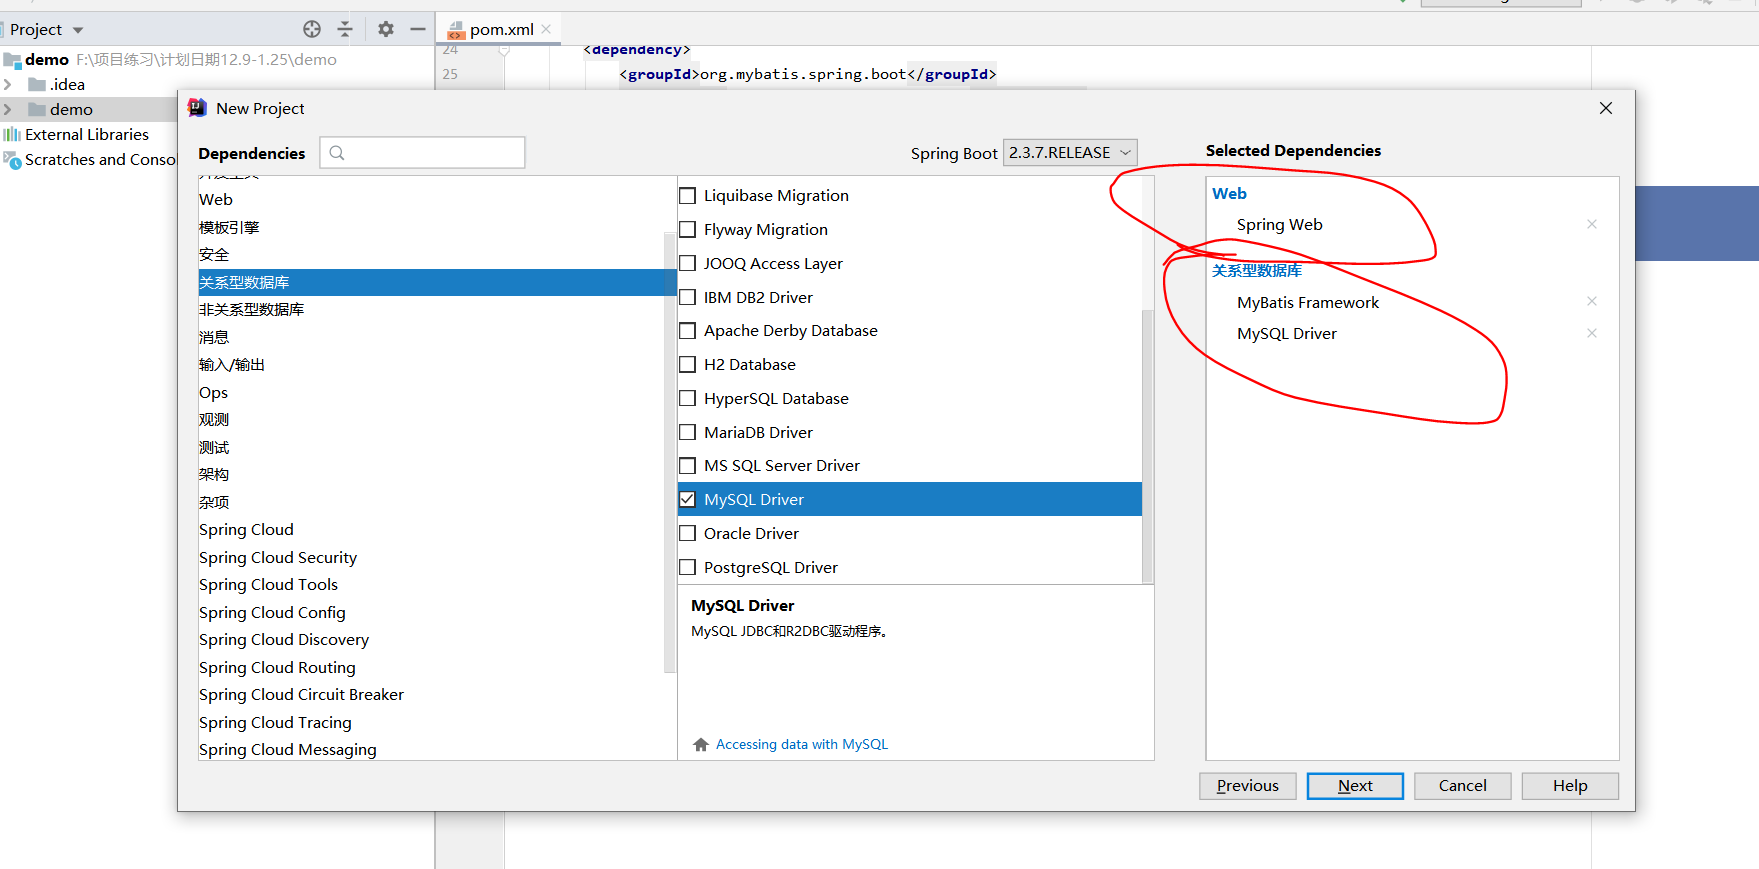
Task: Check MariaDB Driver
Action: 688,432
